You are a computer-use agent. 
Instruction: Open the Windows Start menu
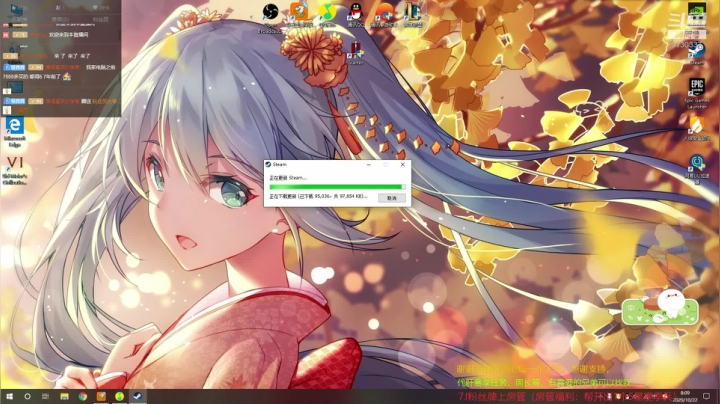coord(9,396)
